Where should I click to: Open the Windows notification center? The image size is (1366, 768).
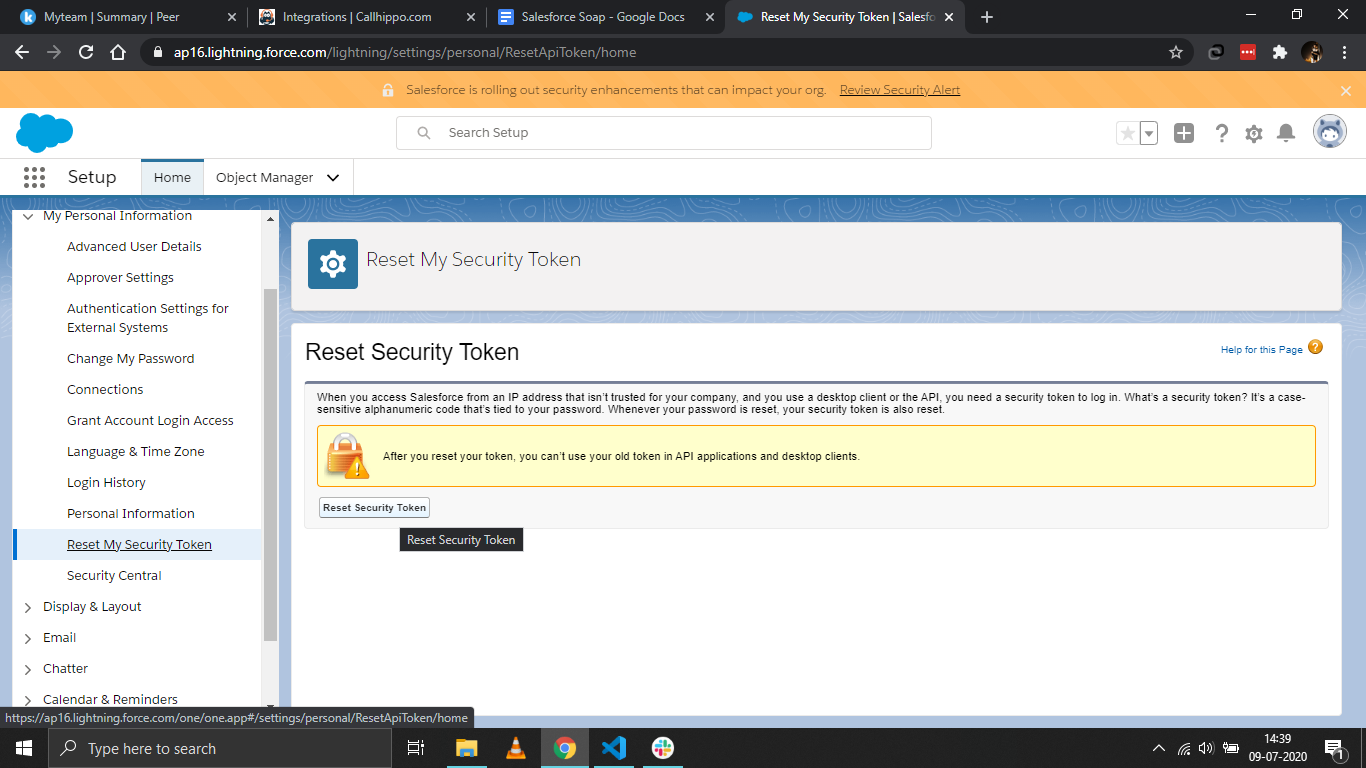coord(1334,748)
